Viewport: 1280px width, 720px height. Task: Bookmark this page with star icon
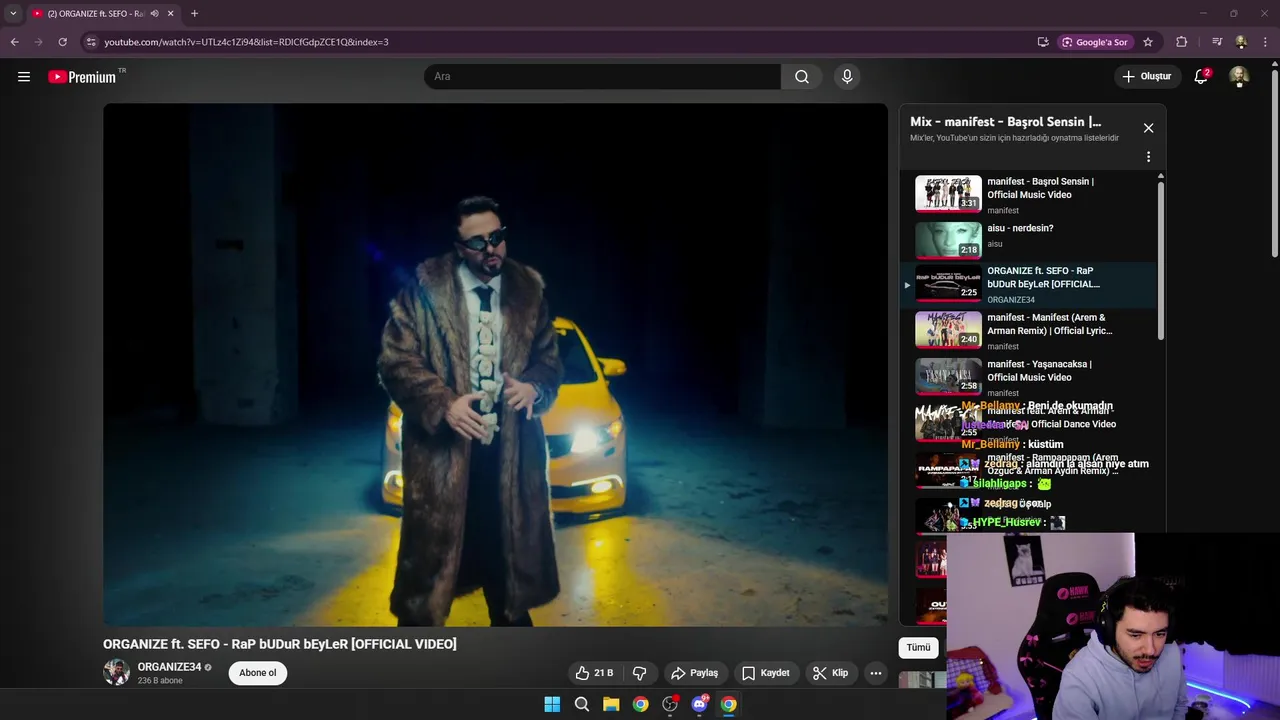coord(1148,42)
